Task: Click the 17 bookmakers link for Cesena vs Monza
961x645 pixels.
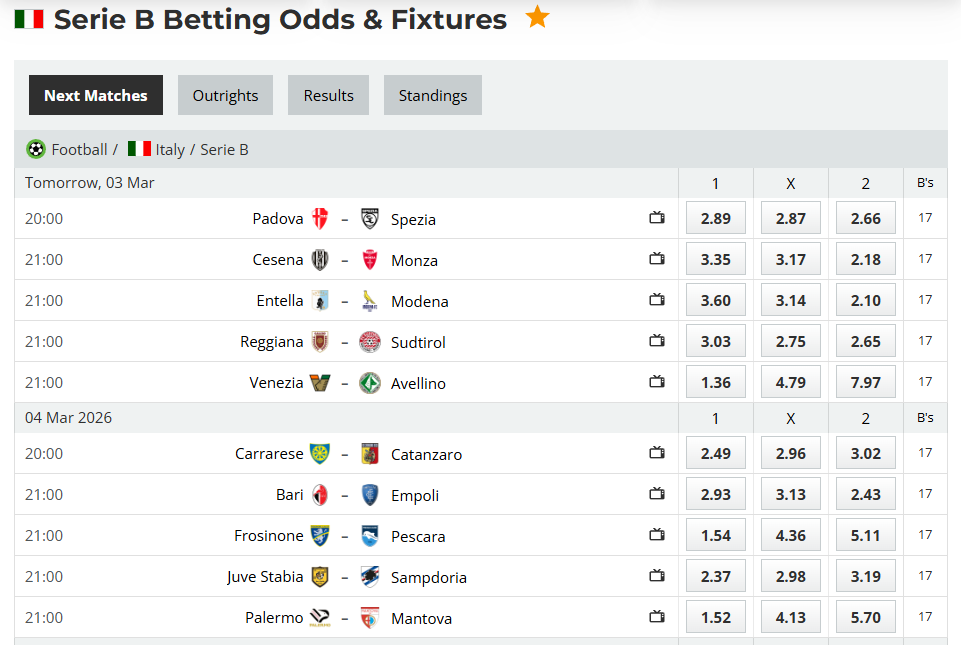Action: (924, 258)
